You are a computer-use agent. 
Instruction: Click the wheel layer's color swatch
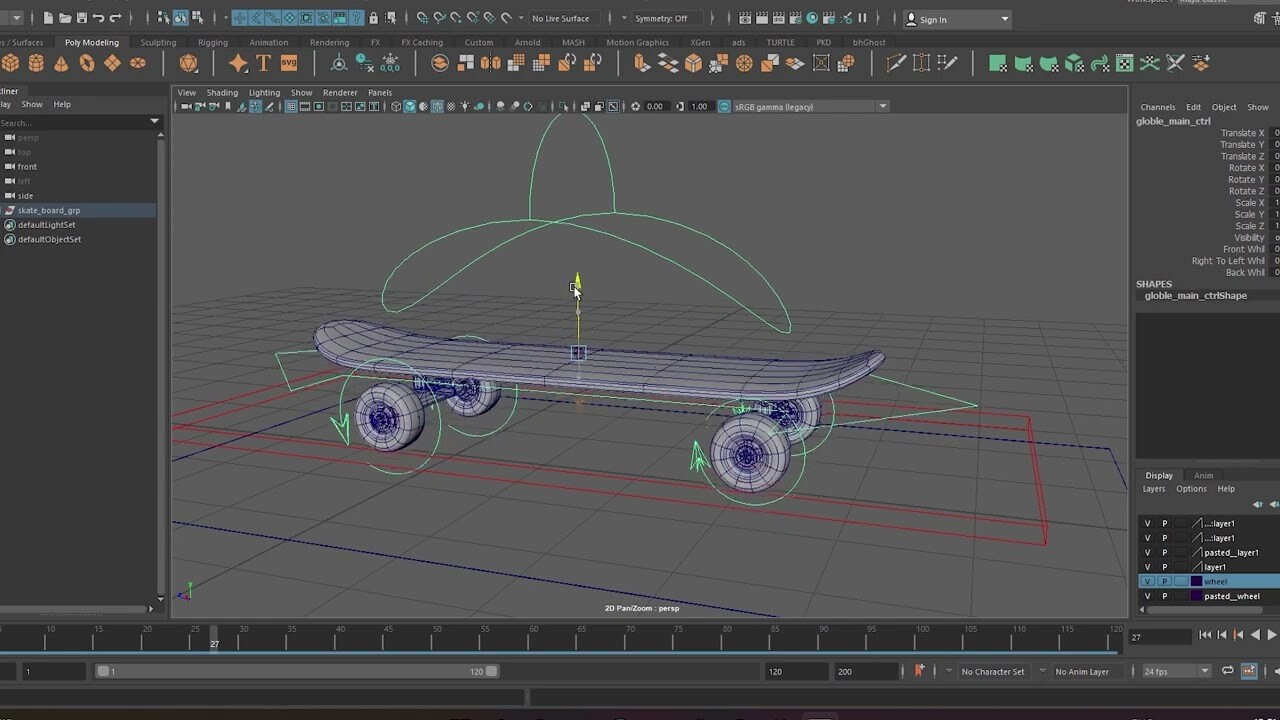[x=1196, y=581]
